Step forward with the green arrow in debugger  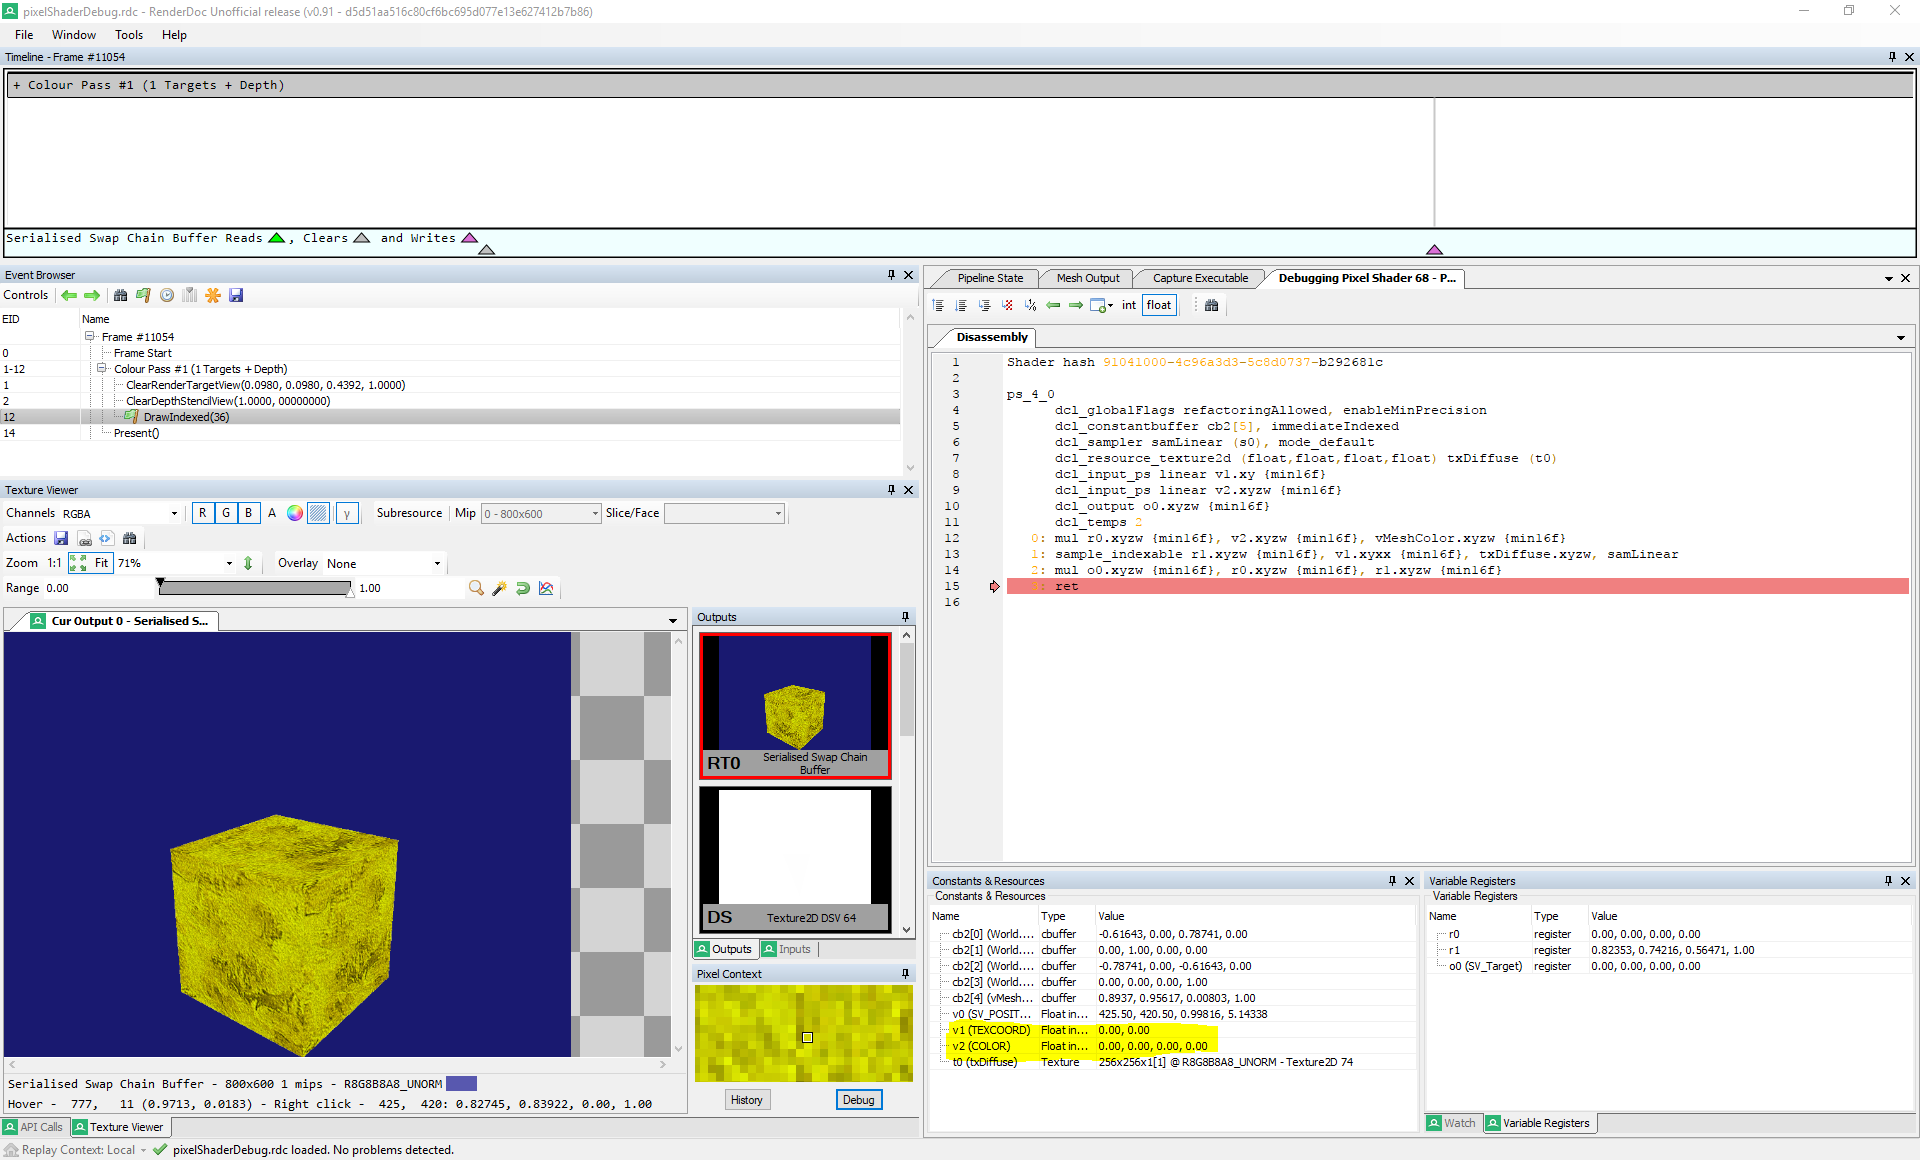tap(1076, 305)
